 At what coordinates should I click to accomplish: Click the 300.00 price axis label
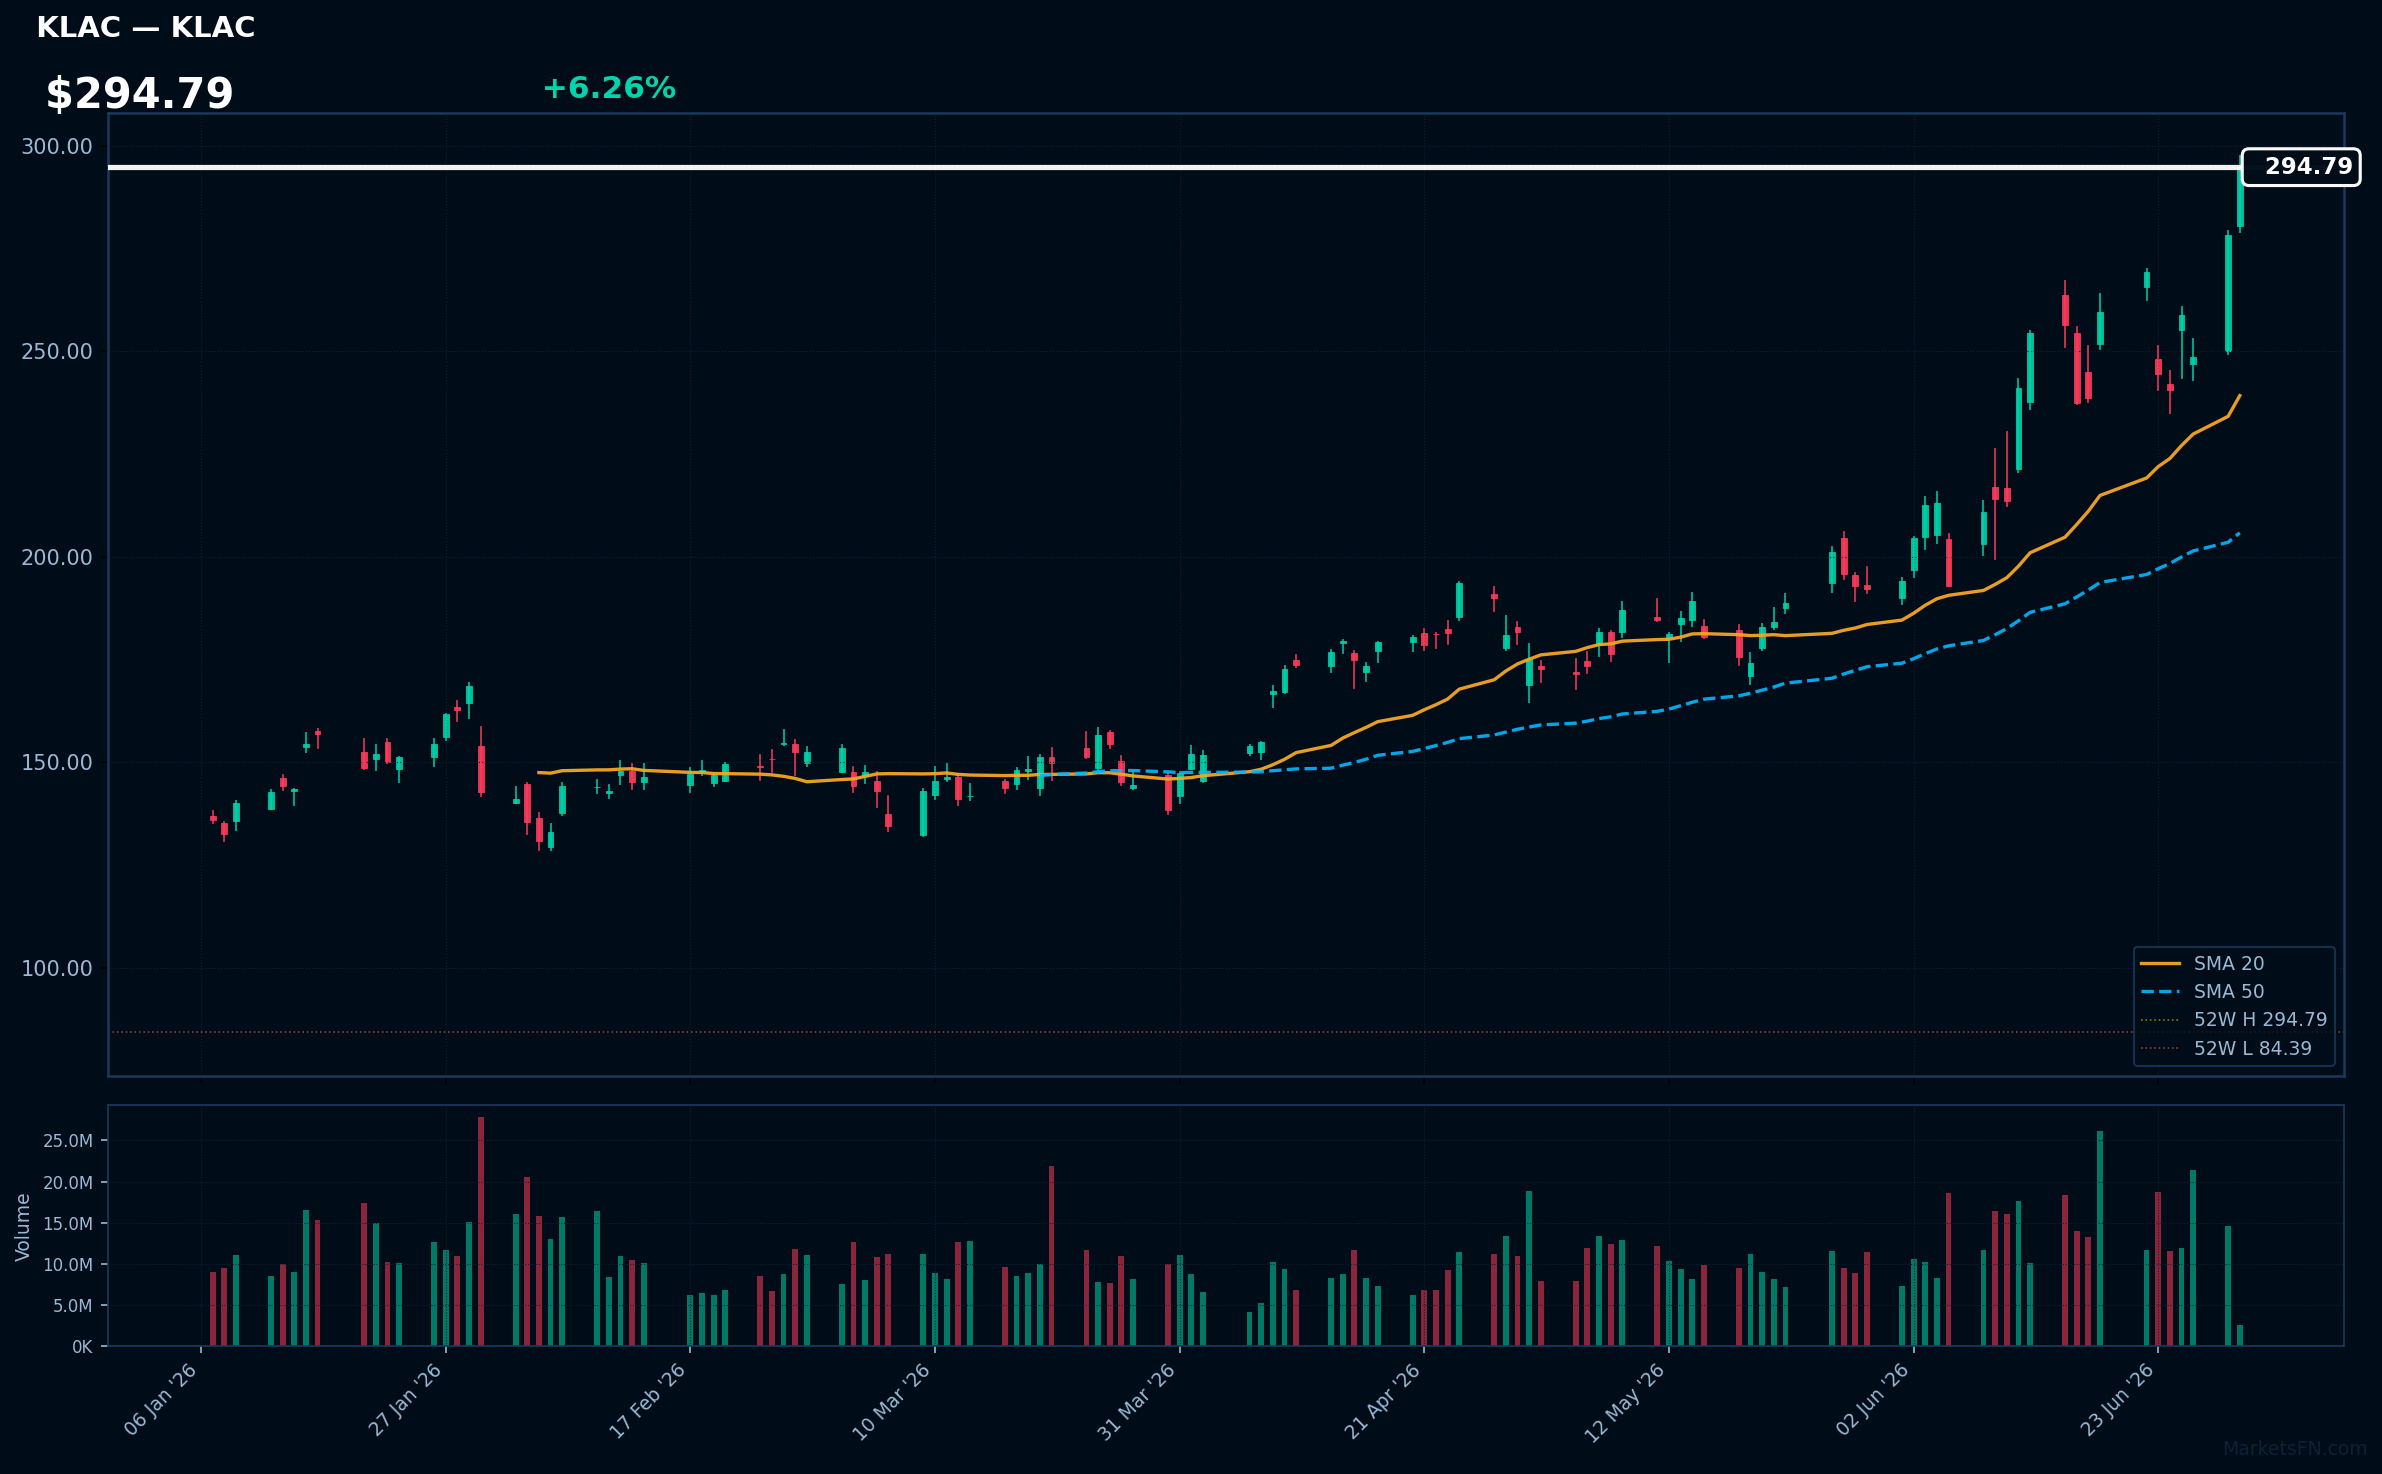pos(57,147)
